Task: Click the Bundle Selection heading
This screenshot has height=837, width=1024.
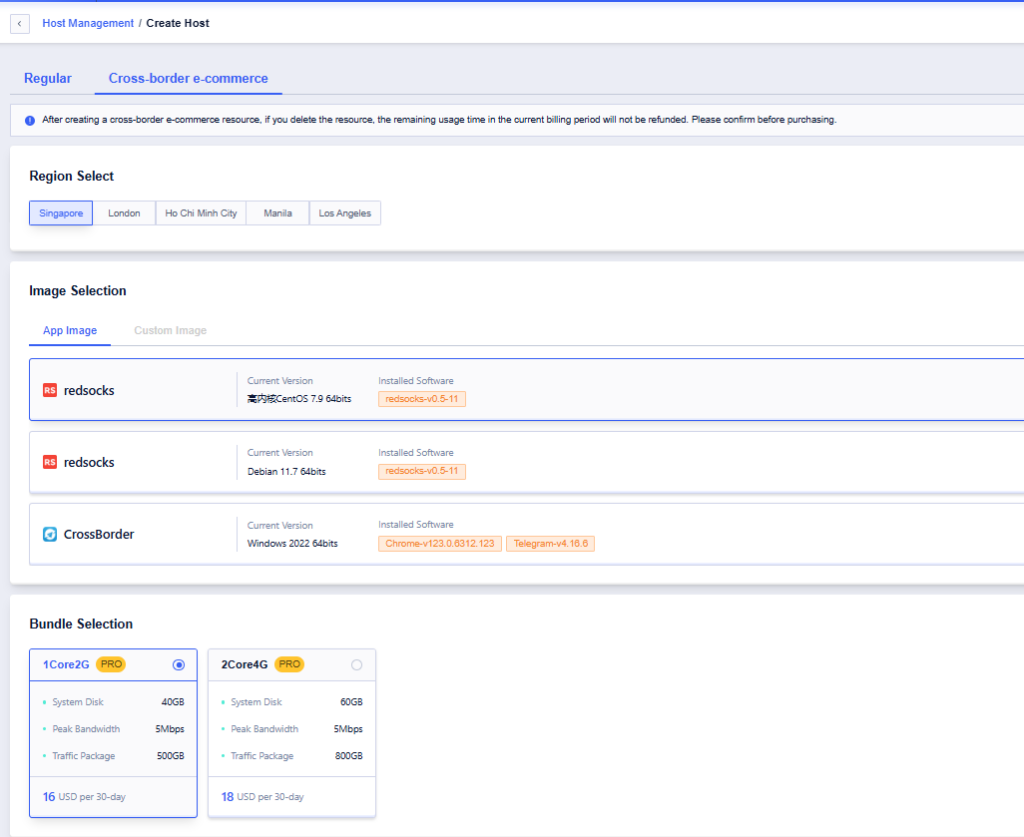Action: click(x=81, y=624)
